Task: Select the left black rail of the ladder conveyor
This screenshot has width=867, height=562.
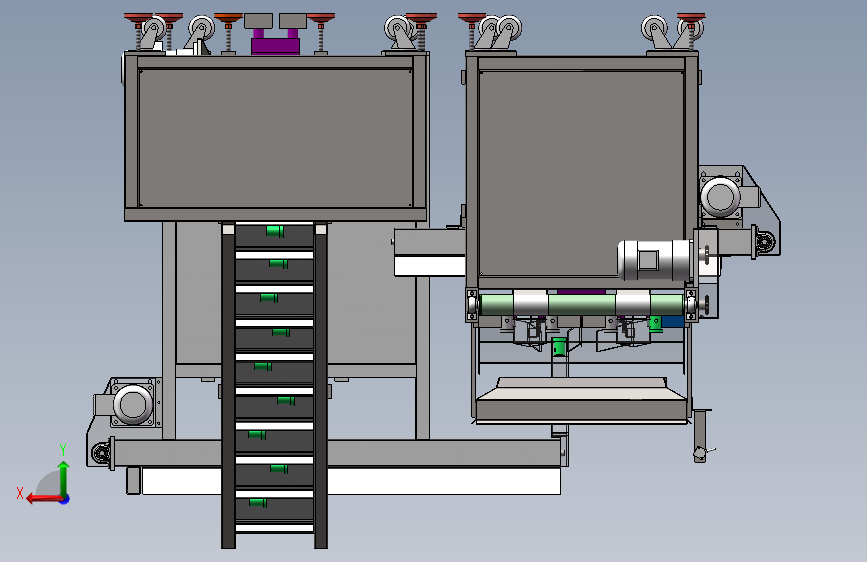Action: coord(228,386)
